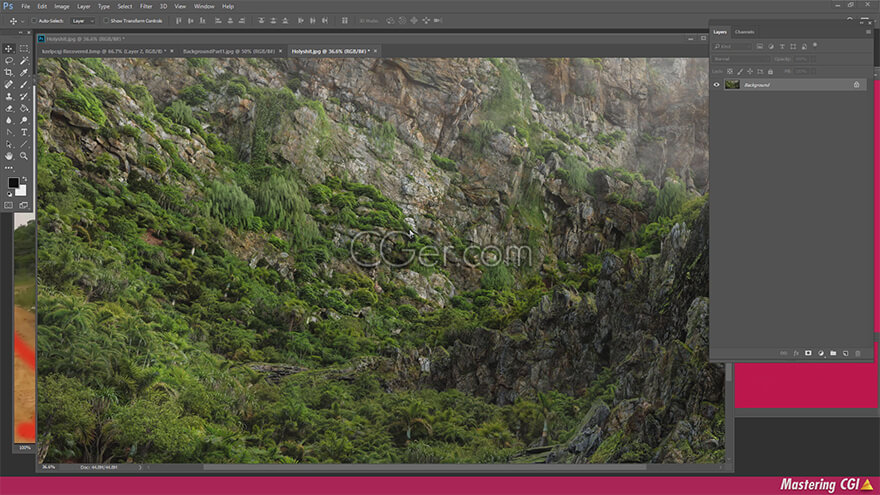Click the Background layer thumbnail
Image resolution: width=880 pixels, height=495 pixels.
732,85
